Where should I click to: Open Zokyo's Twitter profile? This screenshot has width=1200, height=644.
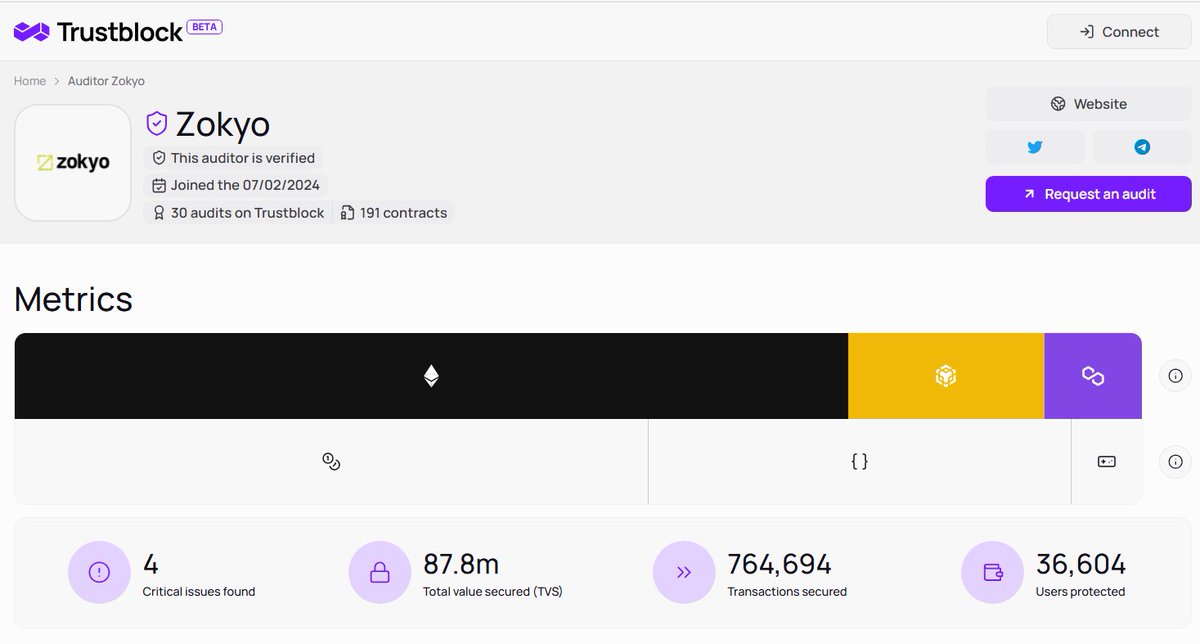pos(1035,147)
